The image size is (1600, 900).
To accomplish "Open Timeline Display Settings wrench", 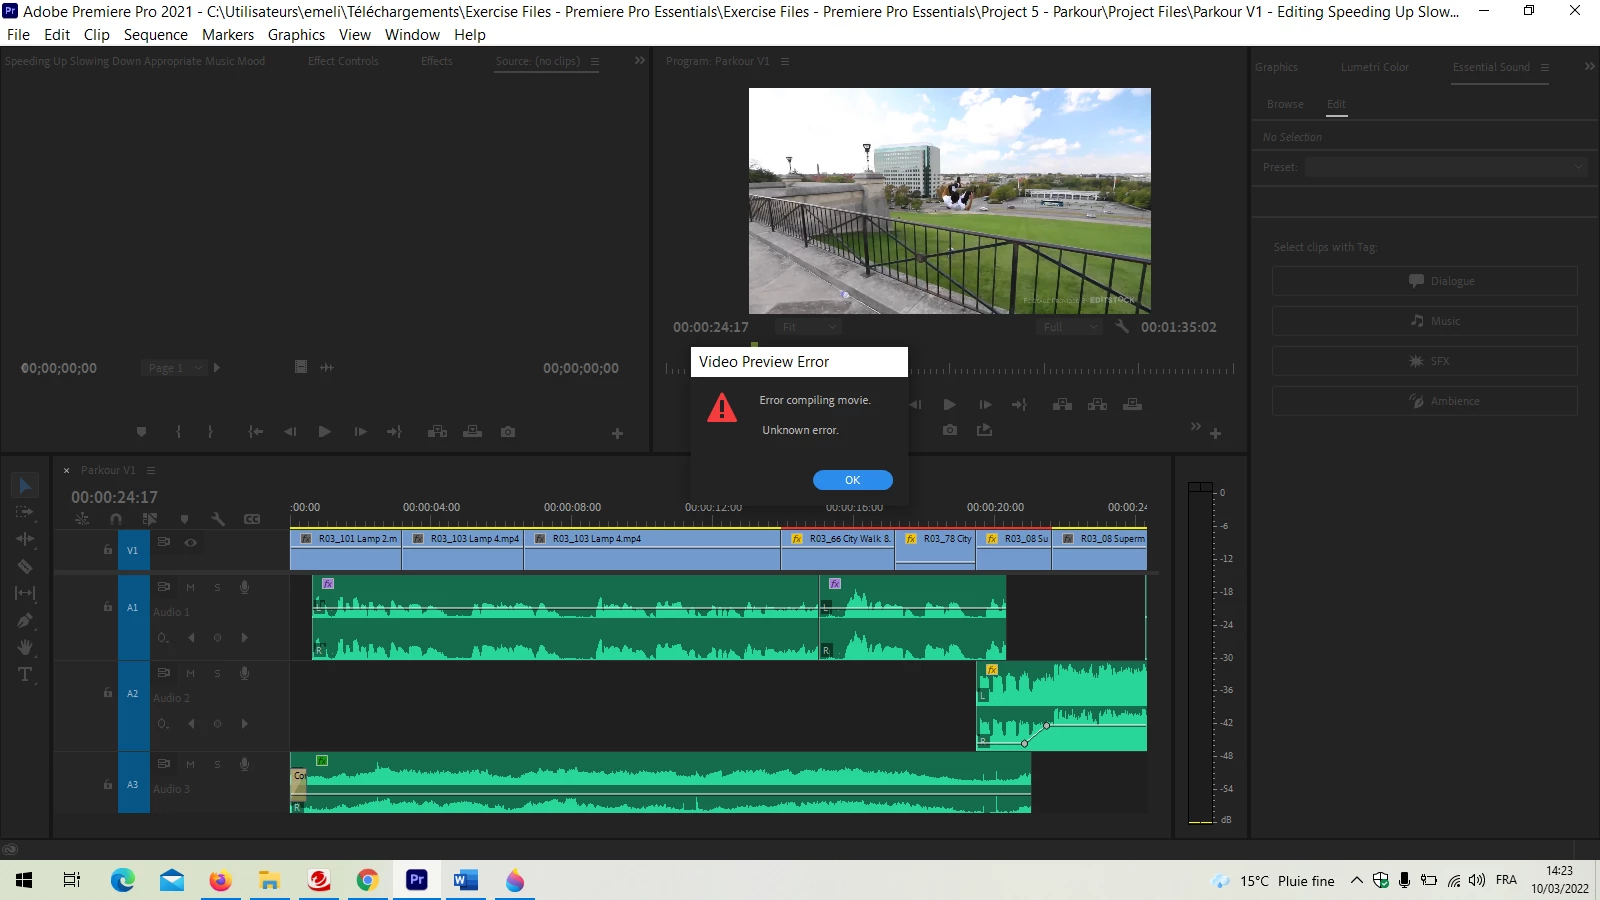I will (218, 519).
